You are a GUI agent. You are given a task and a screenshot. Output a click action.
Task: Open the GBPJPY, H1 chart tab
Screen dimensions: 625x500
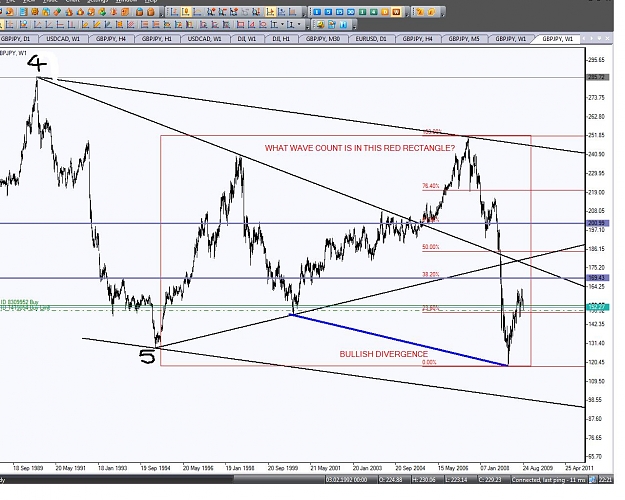pyautogui.click(x=157, y=39)
